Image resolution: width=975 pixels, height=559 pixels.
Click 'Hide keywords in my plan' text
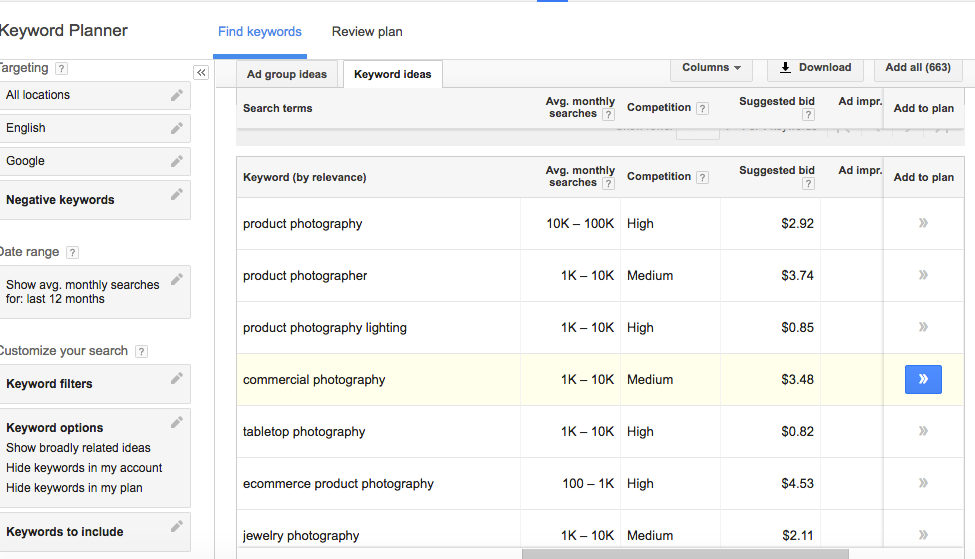[74, 487]
